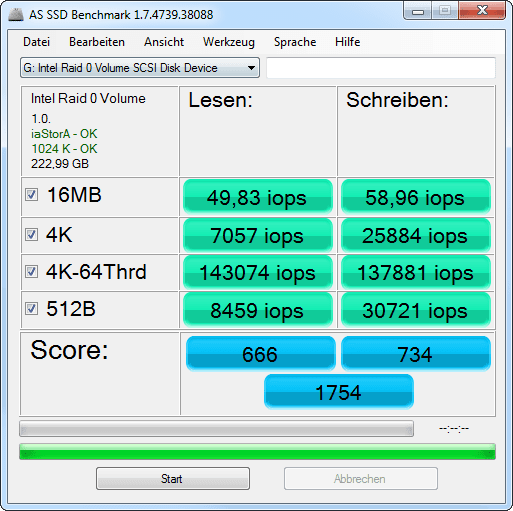The width and height of the screenshot is (513, 511).
Task: Click the 143074 iops read result
Action: pyautogui.click(x=258, y=272)
